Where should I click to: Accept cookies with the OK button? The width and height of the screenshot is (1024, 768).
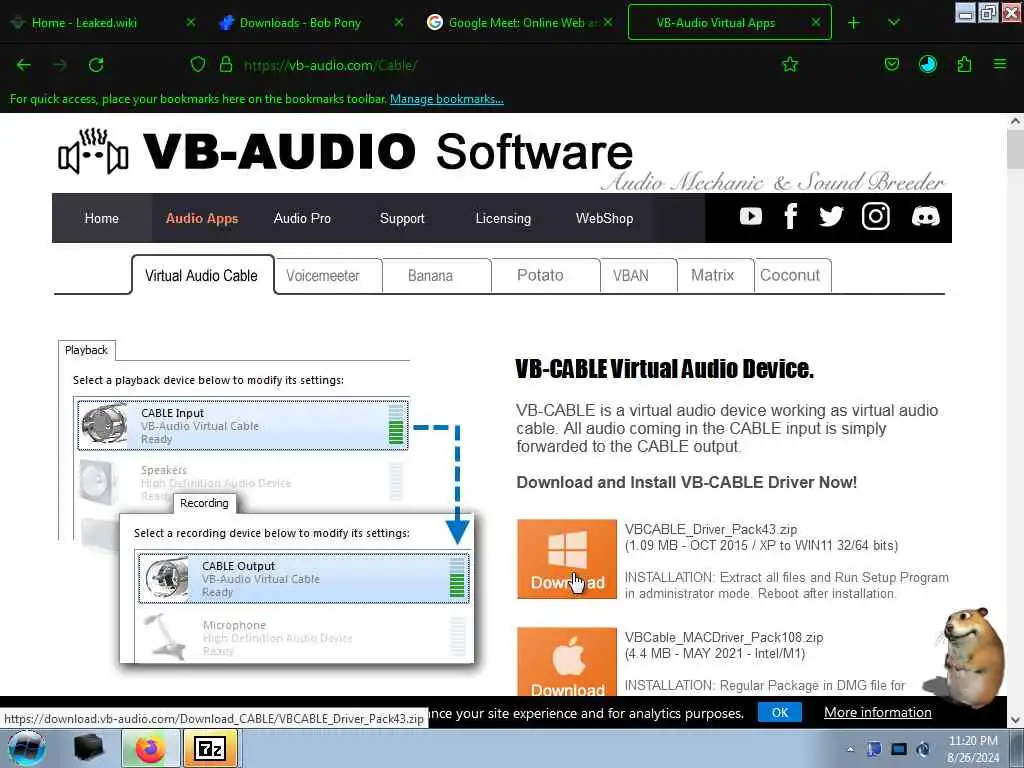pos(780,712)
